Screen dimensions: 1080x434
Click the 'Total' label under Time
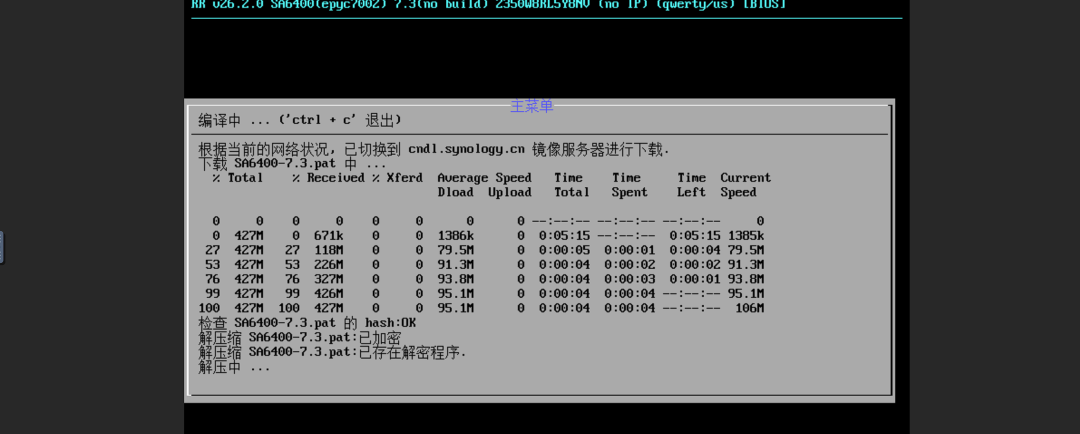(x=572, y=192)
